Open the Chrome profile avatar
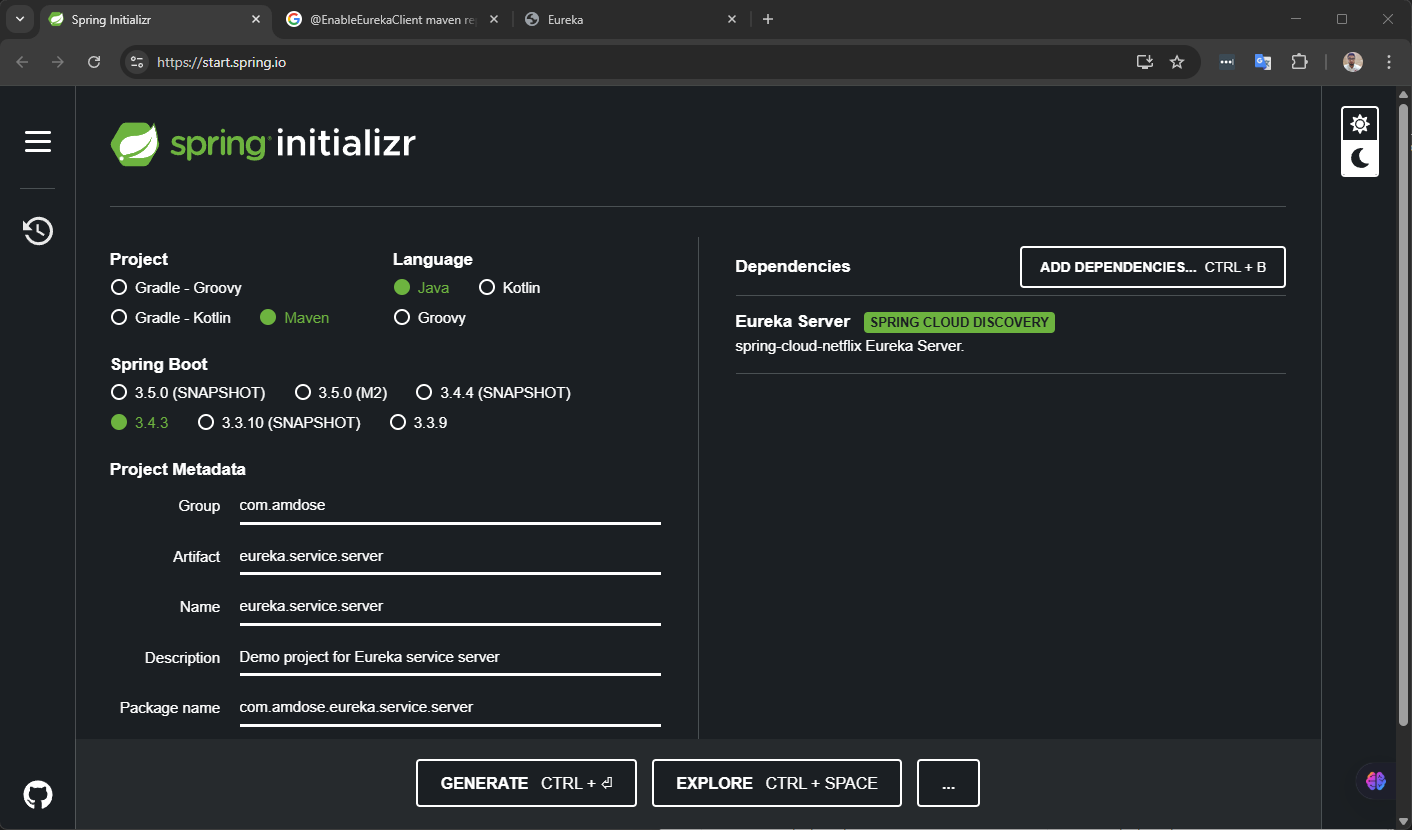 click(1353, 62)
